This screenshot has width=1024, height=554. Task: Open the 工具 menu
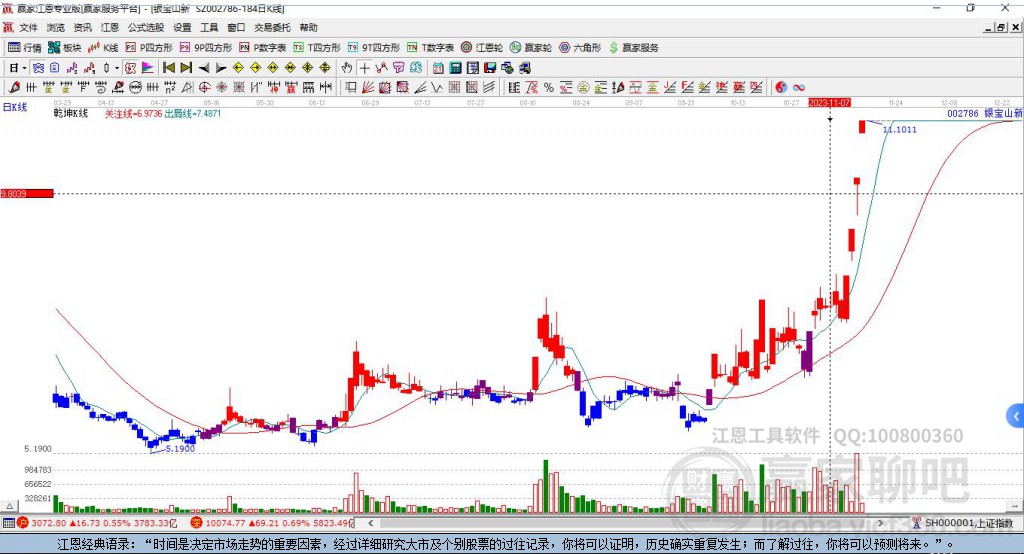pyautogui.click(x=209, y=27)
